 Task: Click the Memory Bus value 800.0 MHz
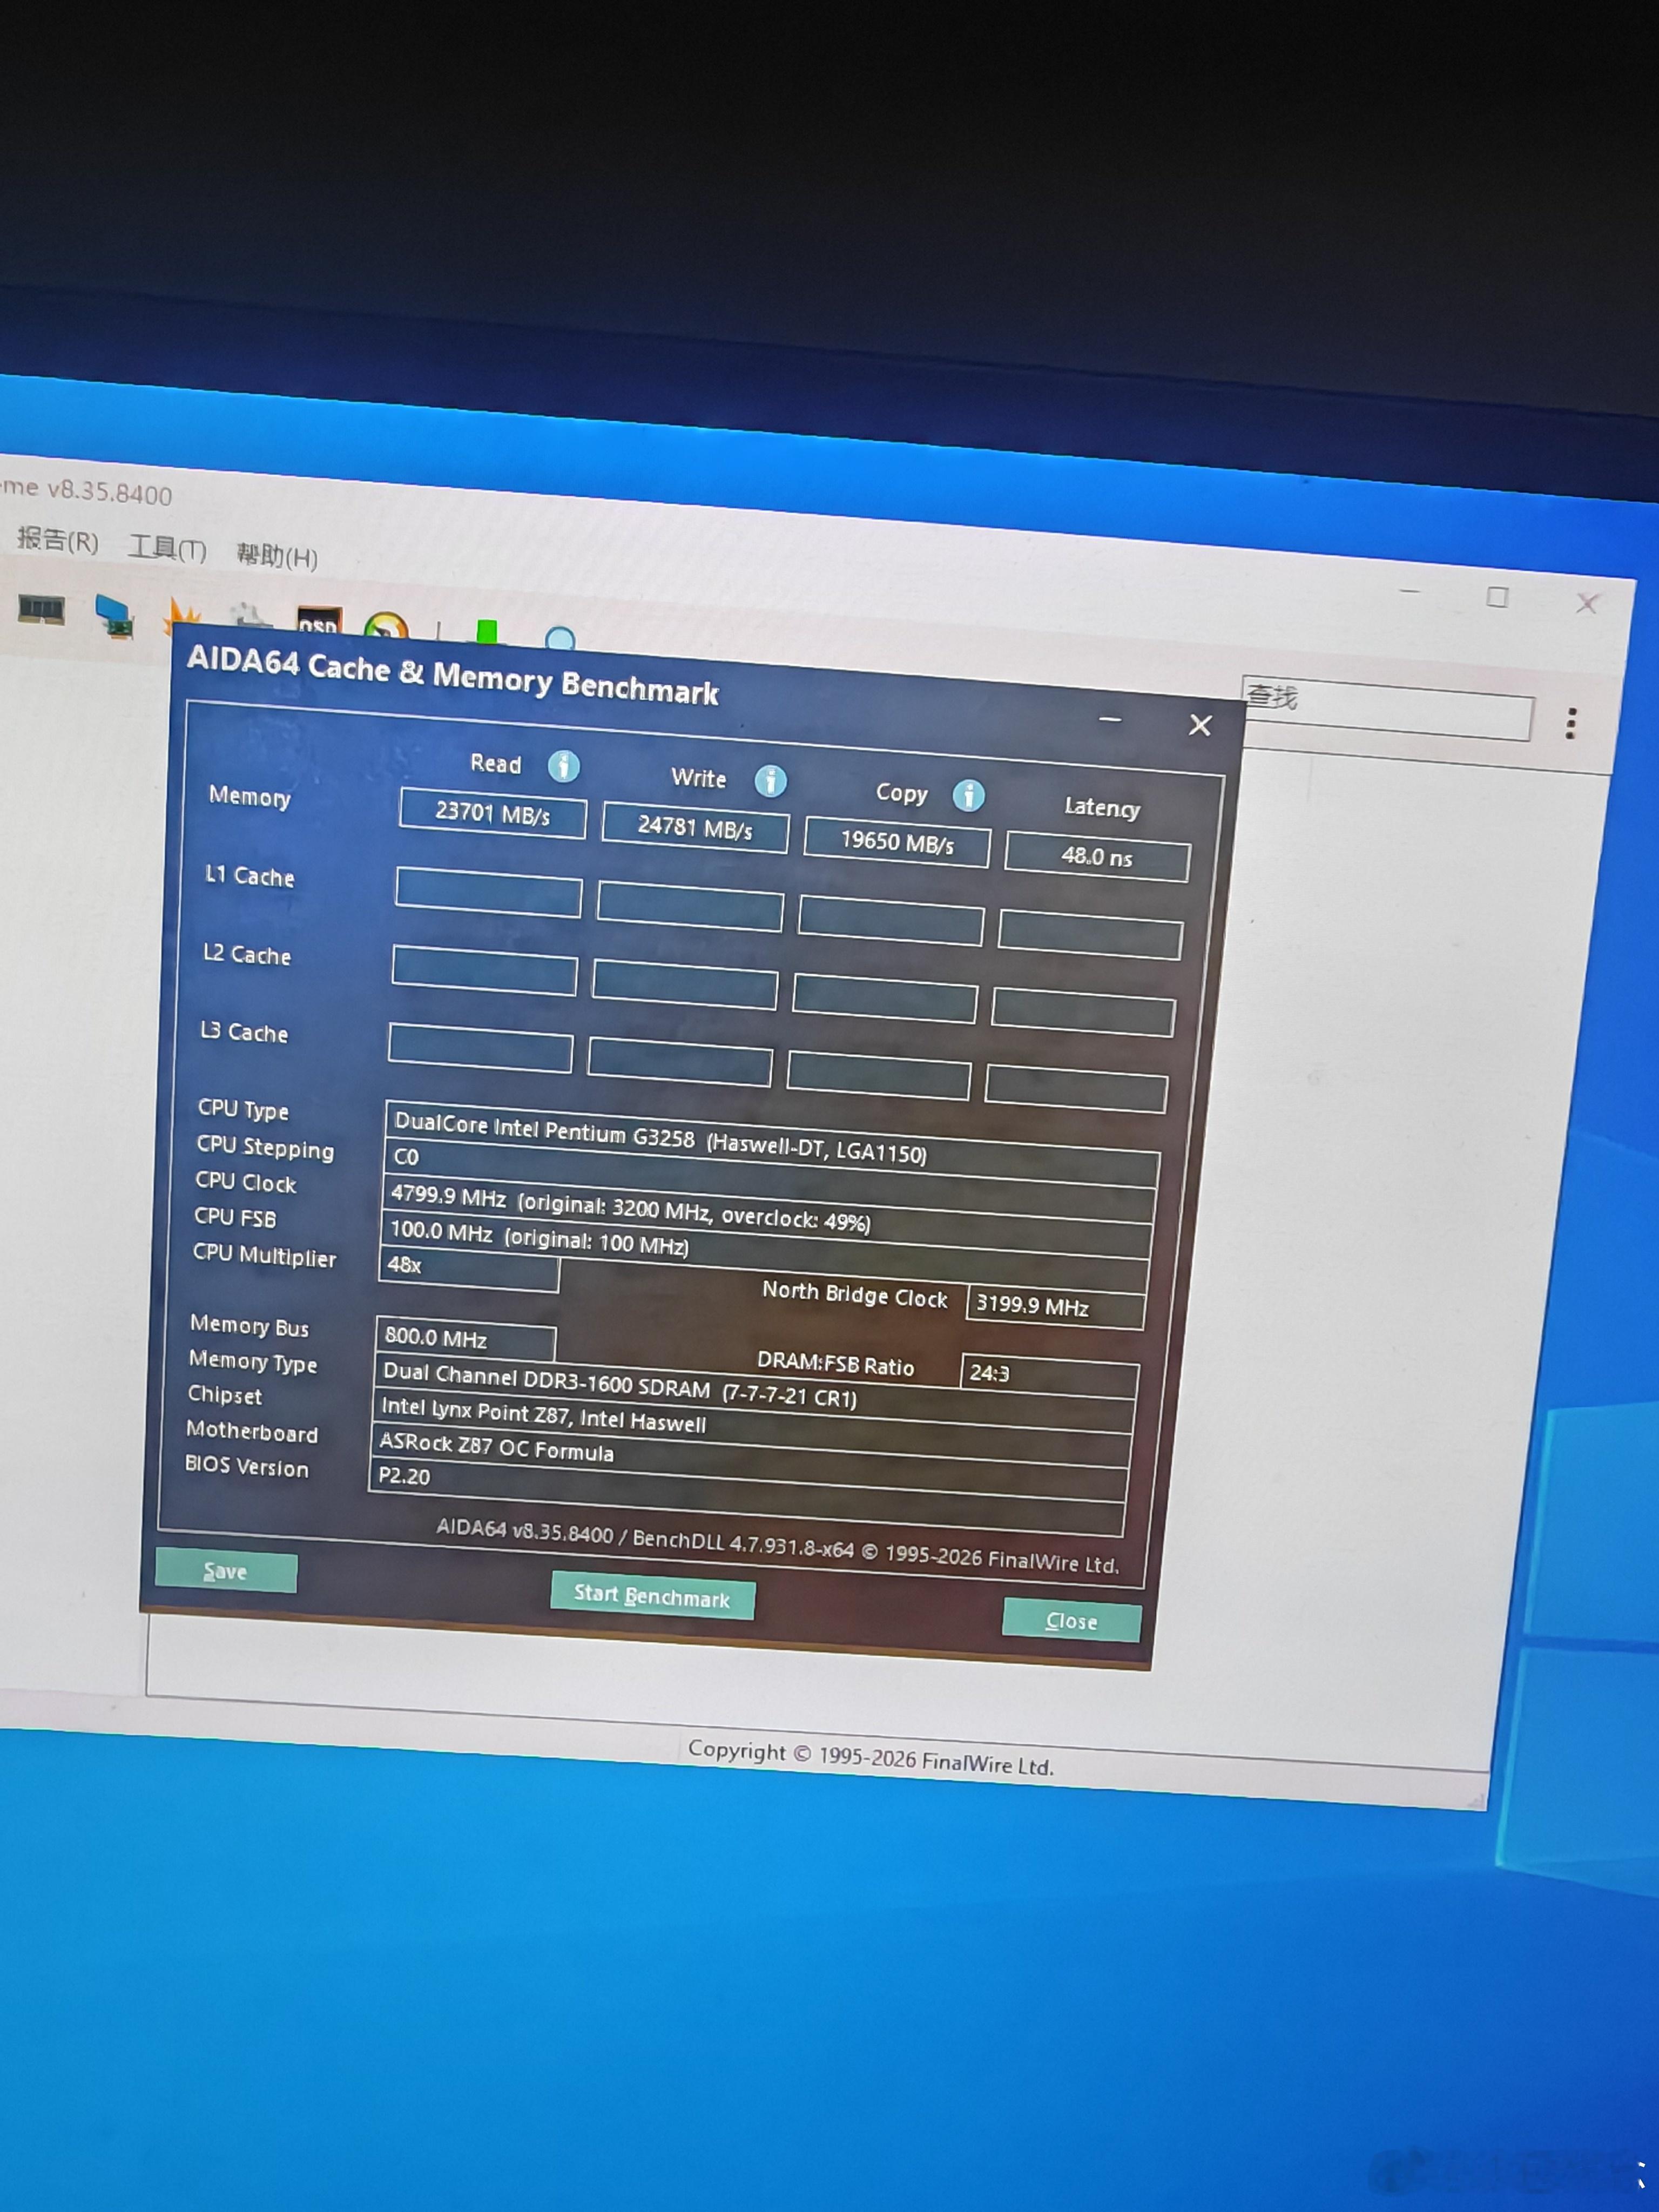[465, 1339]
